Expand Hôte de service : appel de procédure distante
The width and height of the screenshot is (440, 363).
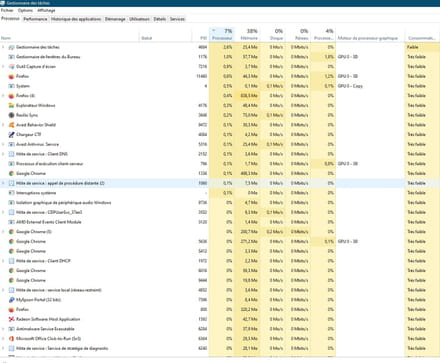coord(3,183)
